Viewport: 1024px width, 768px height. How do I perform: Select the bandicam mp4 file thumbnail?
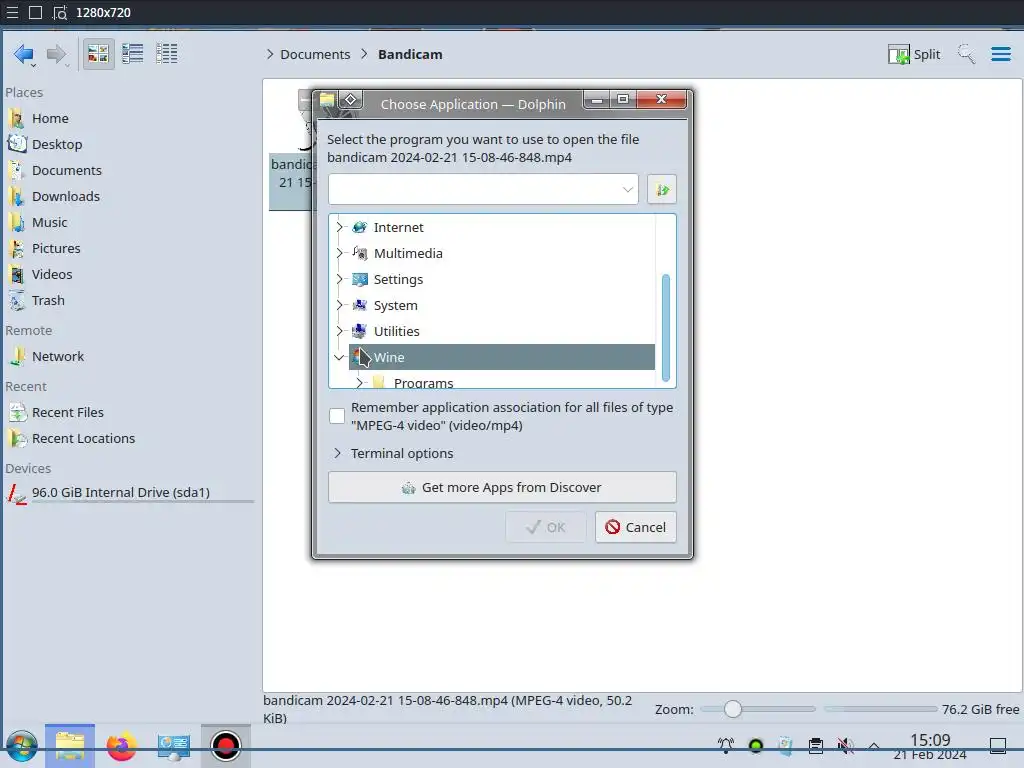291,150
